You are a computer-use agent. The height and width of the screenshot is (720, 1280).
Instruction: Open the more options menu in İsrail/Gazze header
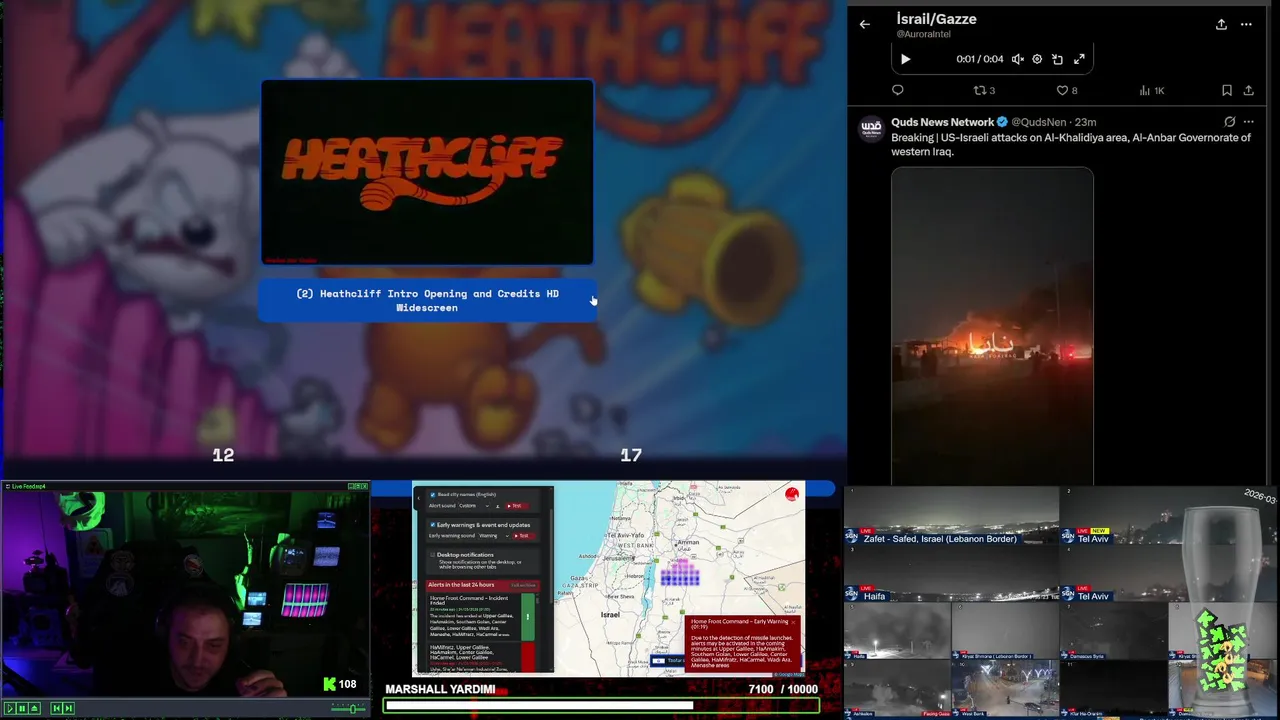click(1246, 25)
